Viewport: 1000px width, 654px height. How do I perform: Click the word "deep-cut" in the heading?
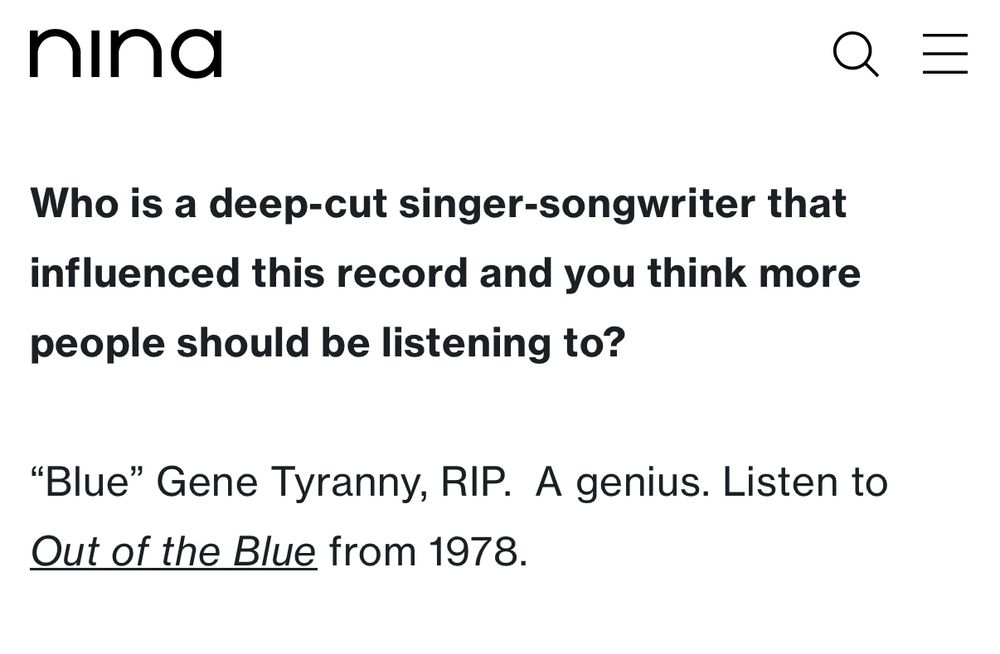coord(298,205)
